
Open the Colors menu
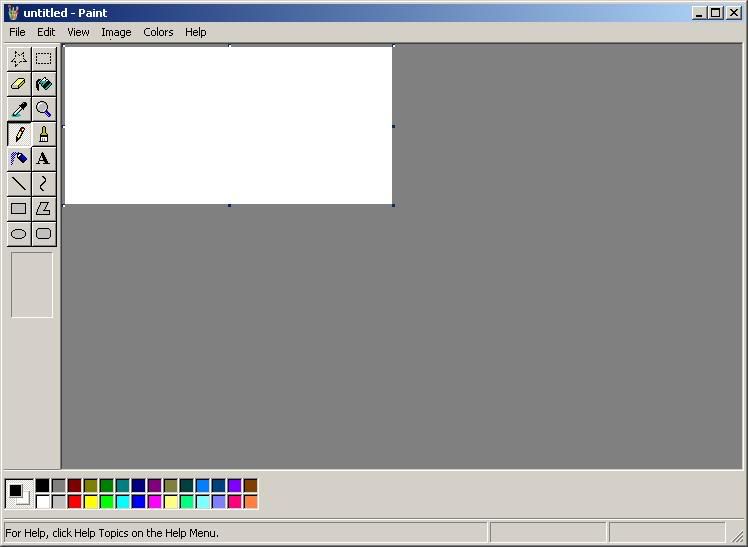point(158,32)
